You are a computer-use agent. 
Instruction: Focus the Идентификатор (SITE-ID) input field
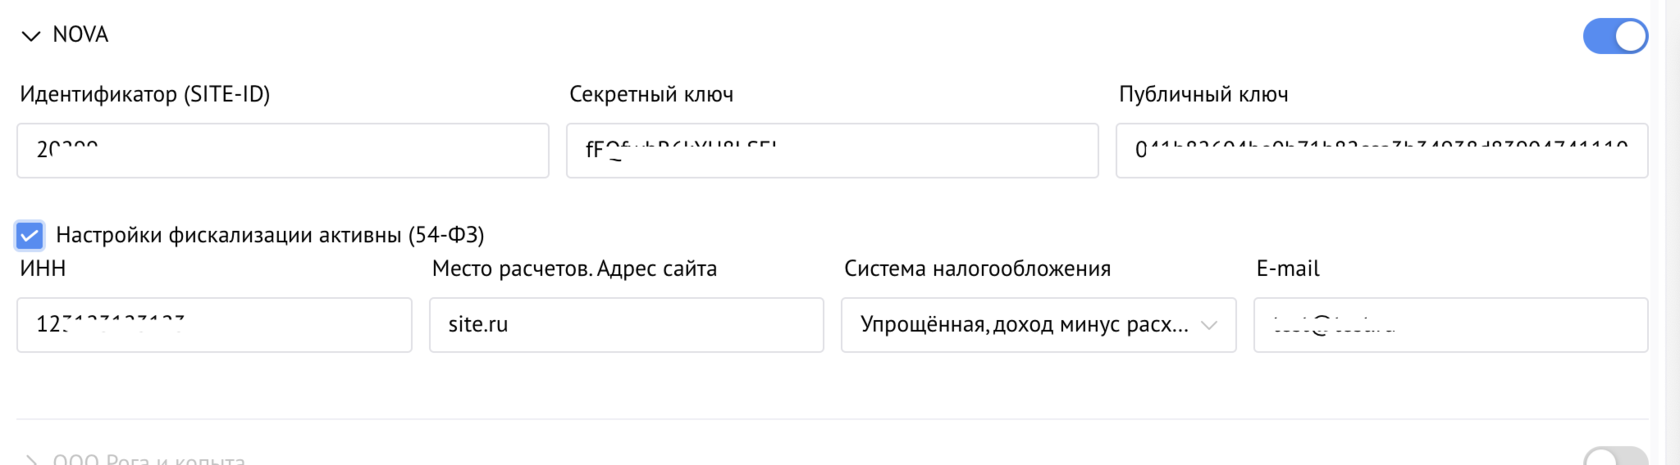coord(282,151)
